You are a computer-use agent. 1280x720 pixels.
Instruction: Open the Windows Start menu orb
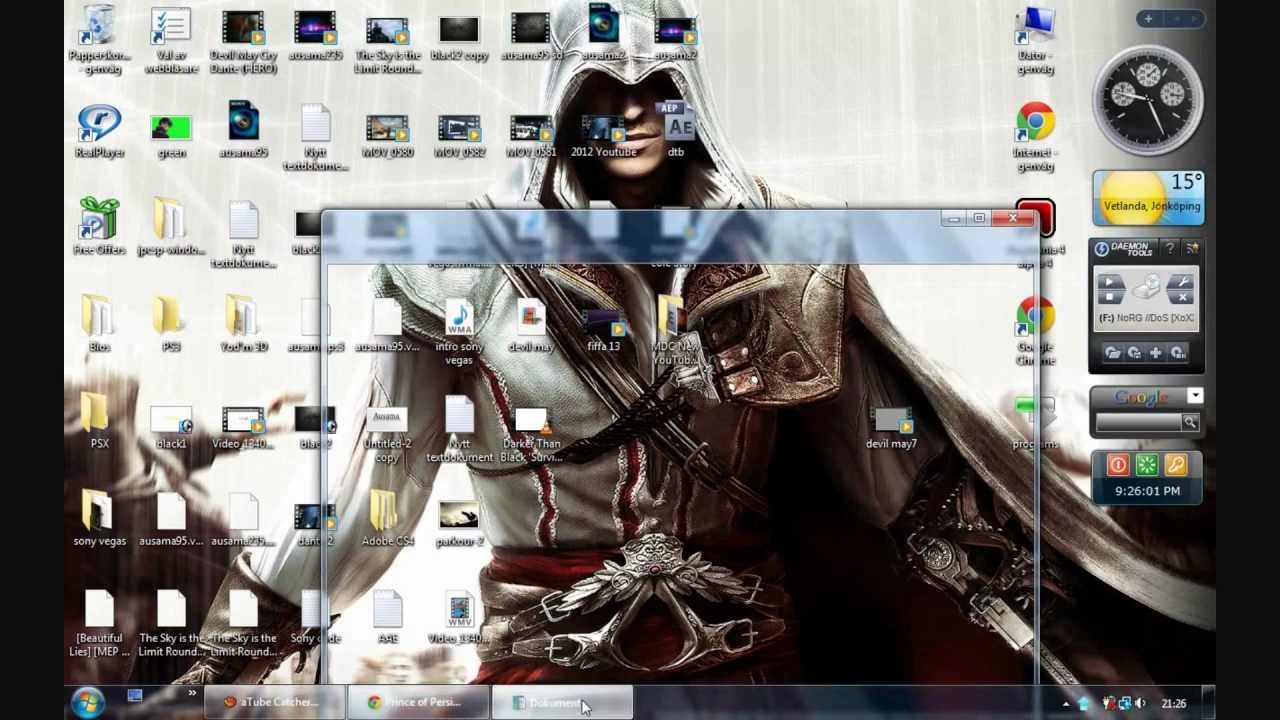coord(87,703)
